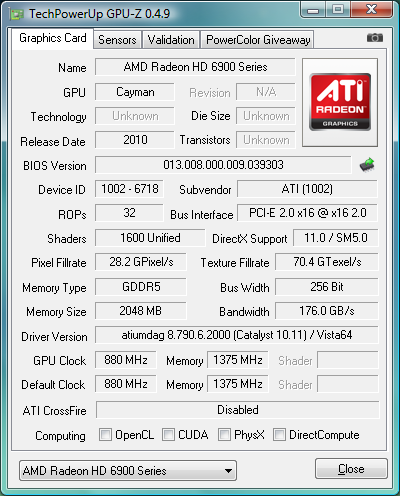Click the ATI CrossFire Disabled field
This screenshot has width=400, height=496.
(238, 410)
